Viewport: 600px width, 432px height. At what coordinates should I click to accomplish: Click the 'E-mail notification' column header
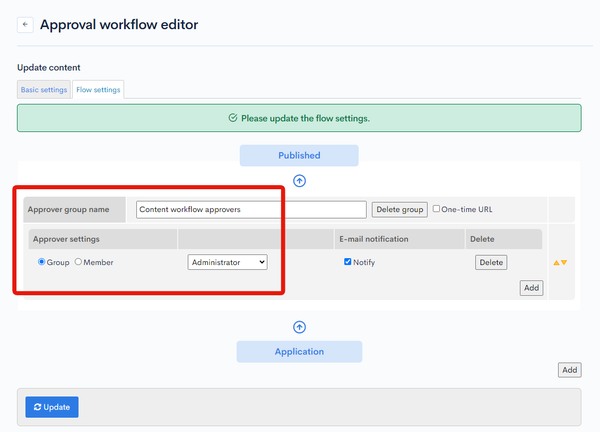pyautogui.click(x=399, y=239)
